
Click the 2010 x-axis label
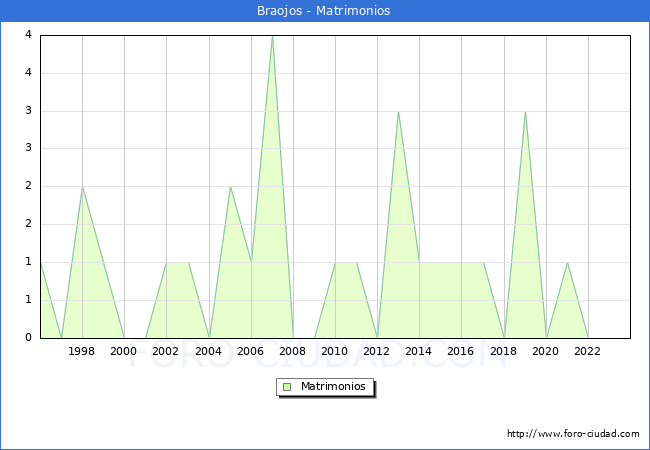tap(334, 351)
